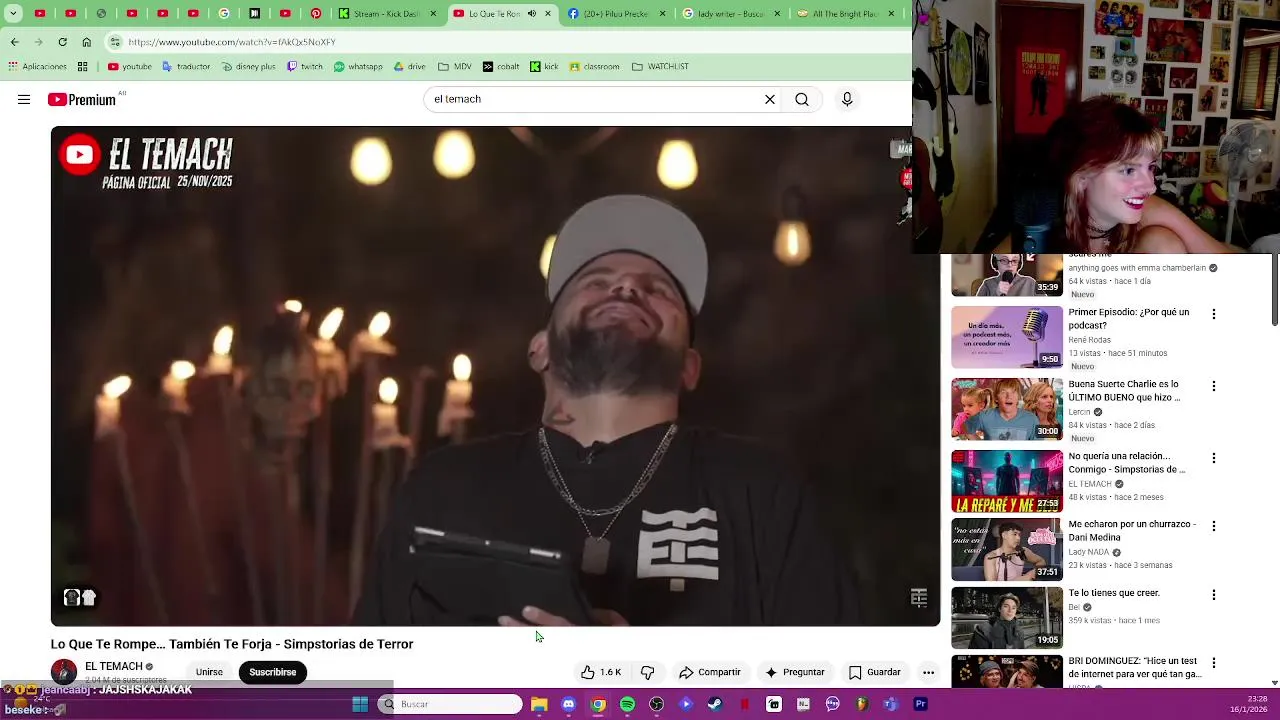Dislike the video with thumbs down

pos(647,672)
